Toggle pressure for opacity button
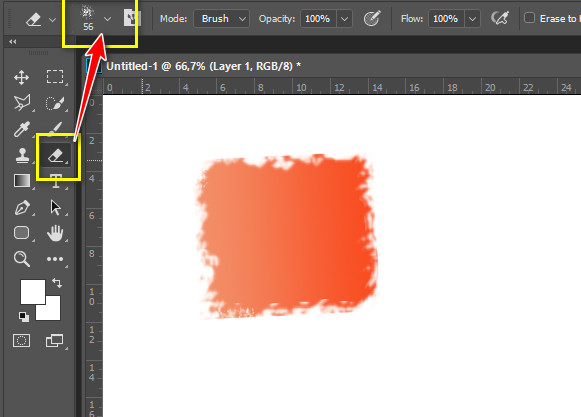 (x=372, y=18)
